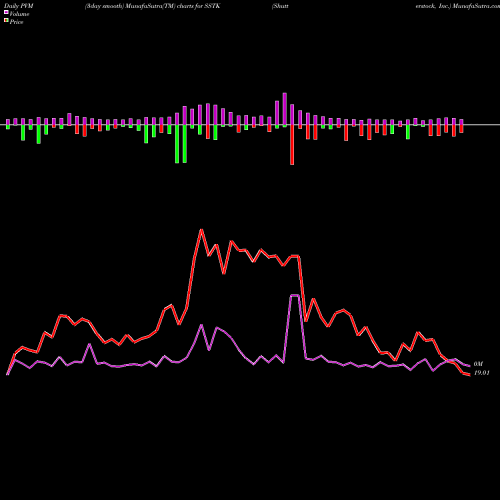Select the 'Volume' legend label
This screenshot has width=500, height=500.
click(19, 14)
